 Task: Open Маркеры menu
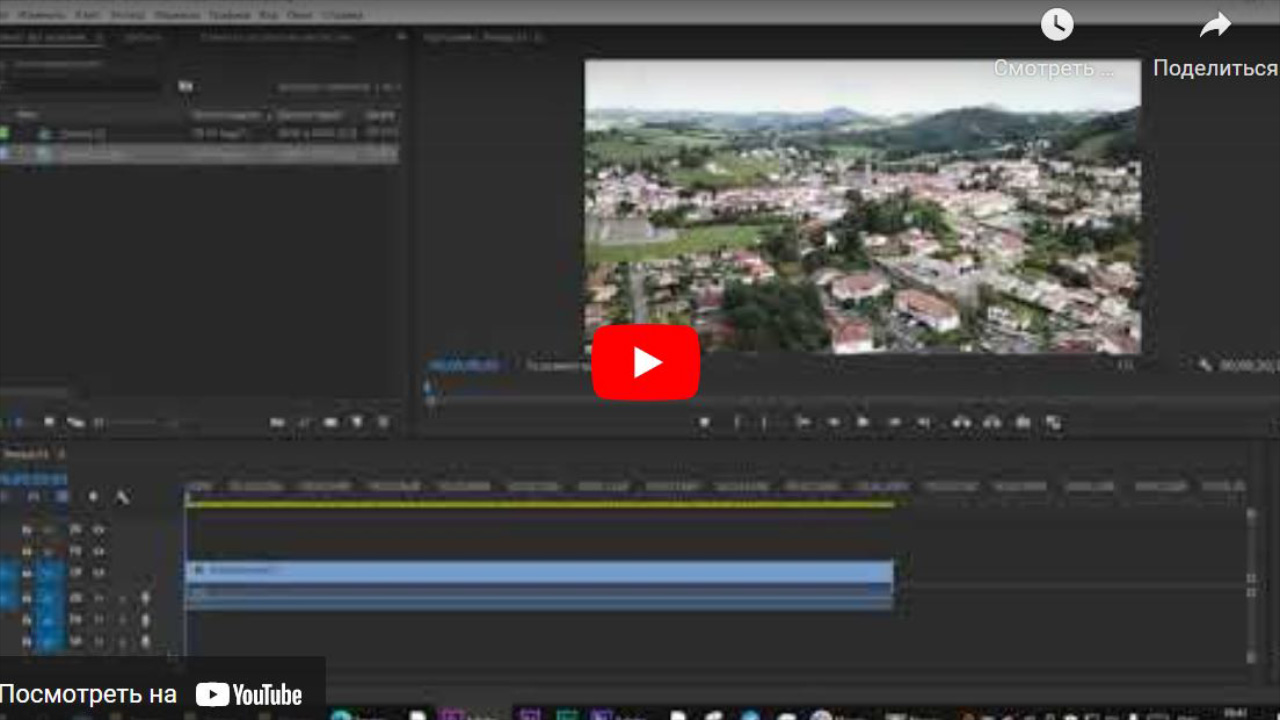[175, 15]
